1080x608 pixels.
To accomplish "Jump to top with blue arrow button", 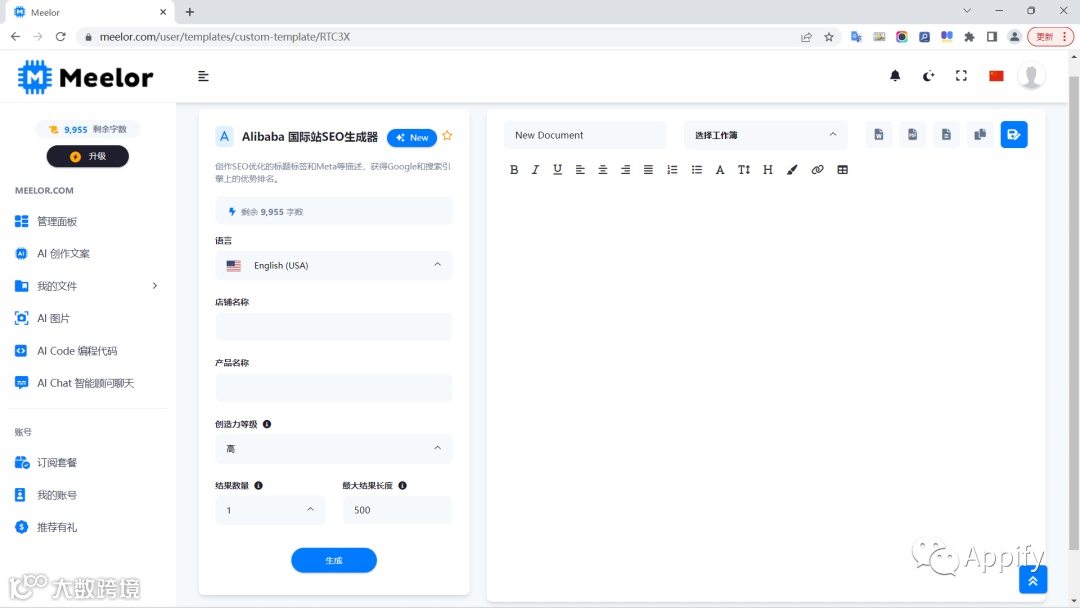I will (x=1033, y=580).
